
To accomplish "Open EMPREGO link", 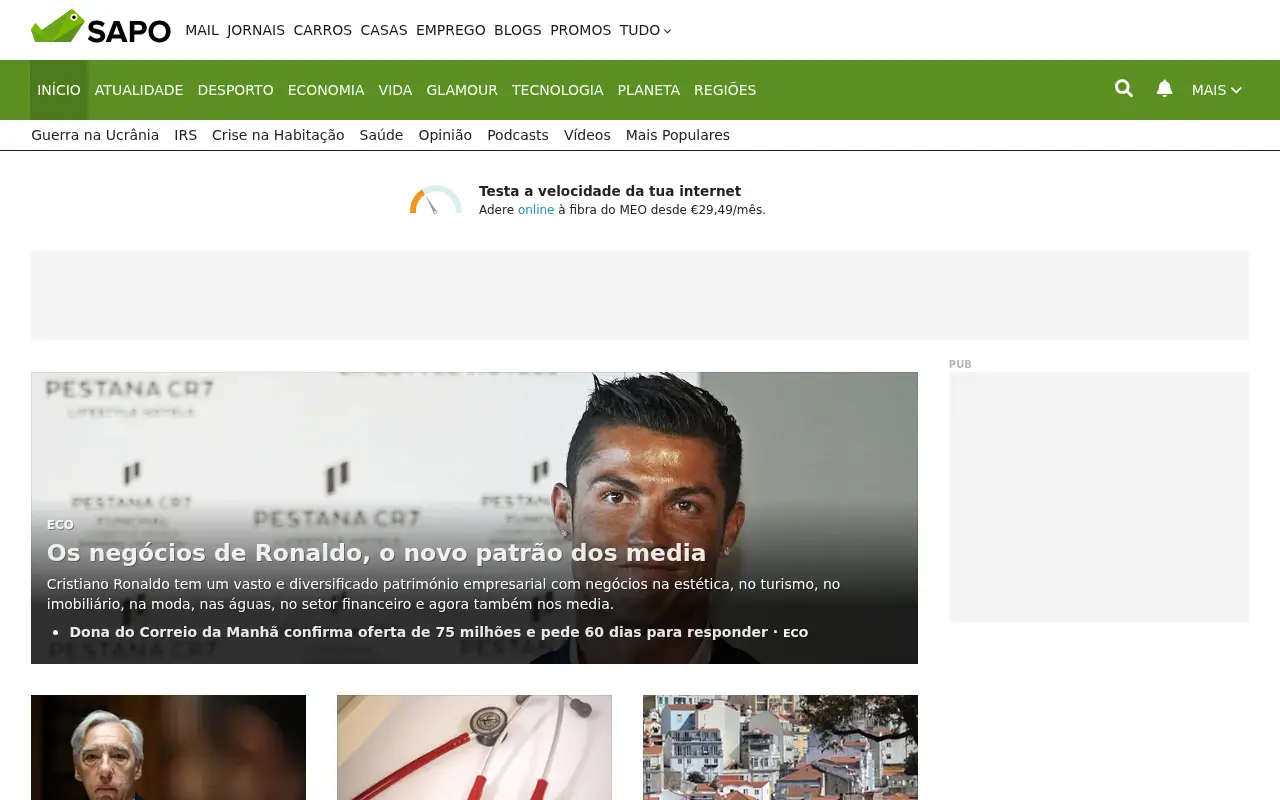I will coord(451,30).
